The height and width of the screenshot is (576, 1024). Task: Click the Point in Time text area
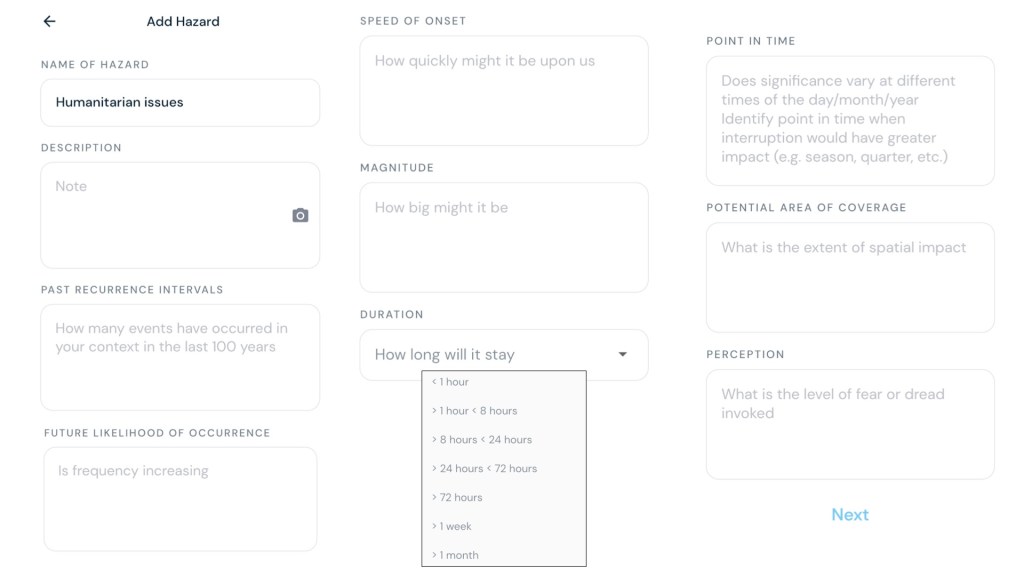[850, 121]
